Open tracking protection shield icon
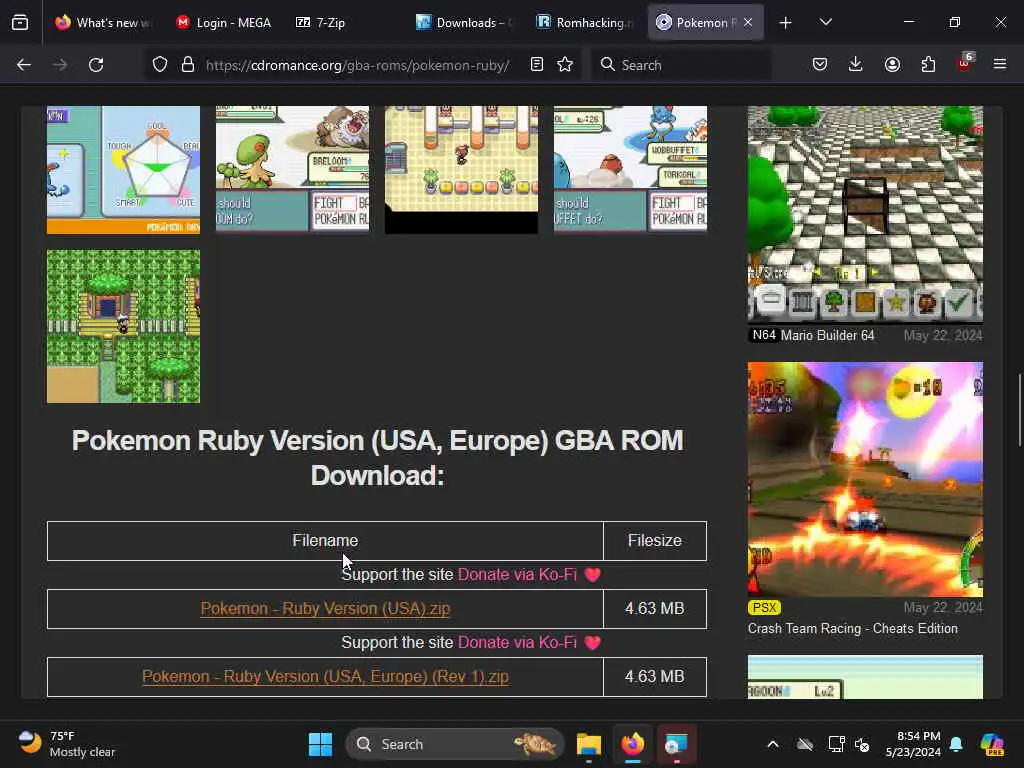The width and height of the screenshot is (1024, 768). (160, 65)
